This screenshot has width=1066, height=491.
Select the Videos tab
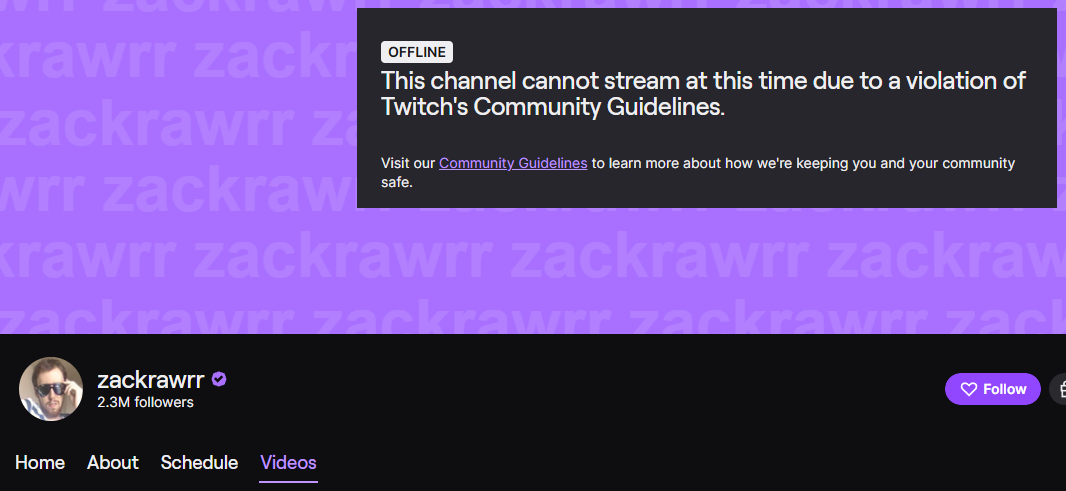coord(288,462)
